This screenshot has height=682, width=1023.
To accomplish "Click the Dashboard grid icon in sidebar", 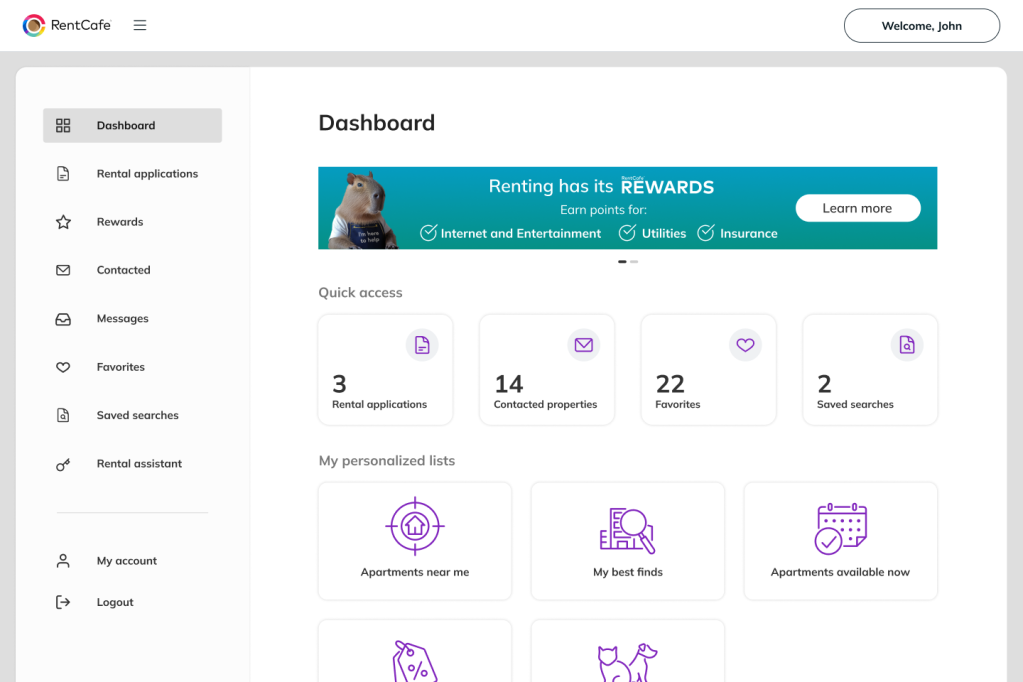I will (63, 125).
